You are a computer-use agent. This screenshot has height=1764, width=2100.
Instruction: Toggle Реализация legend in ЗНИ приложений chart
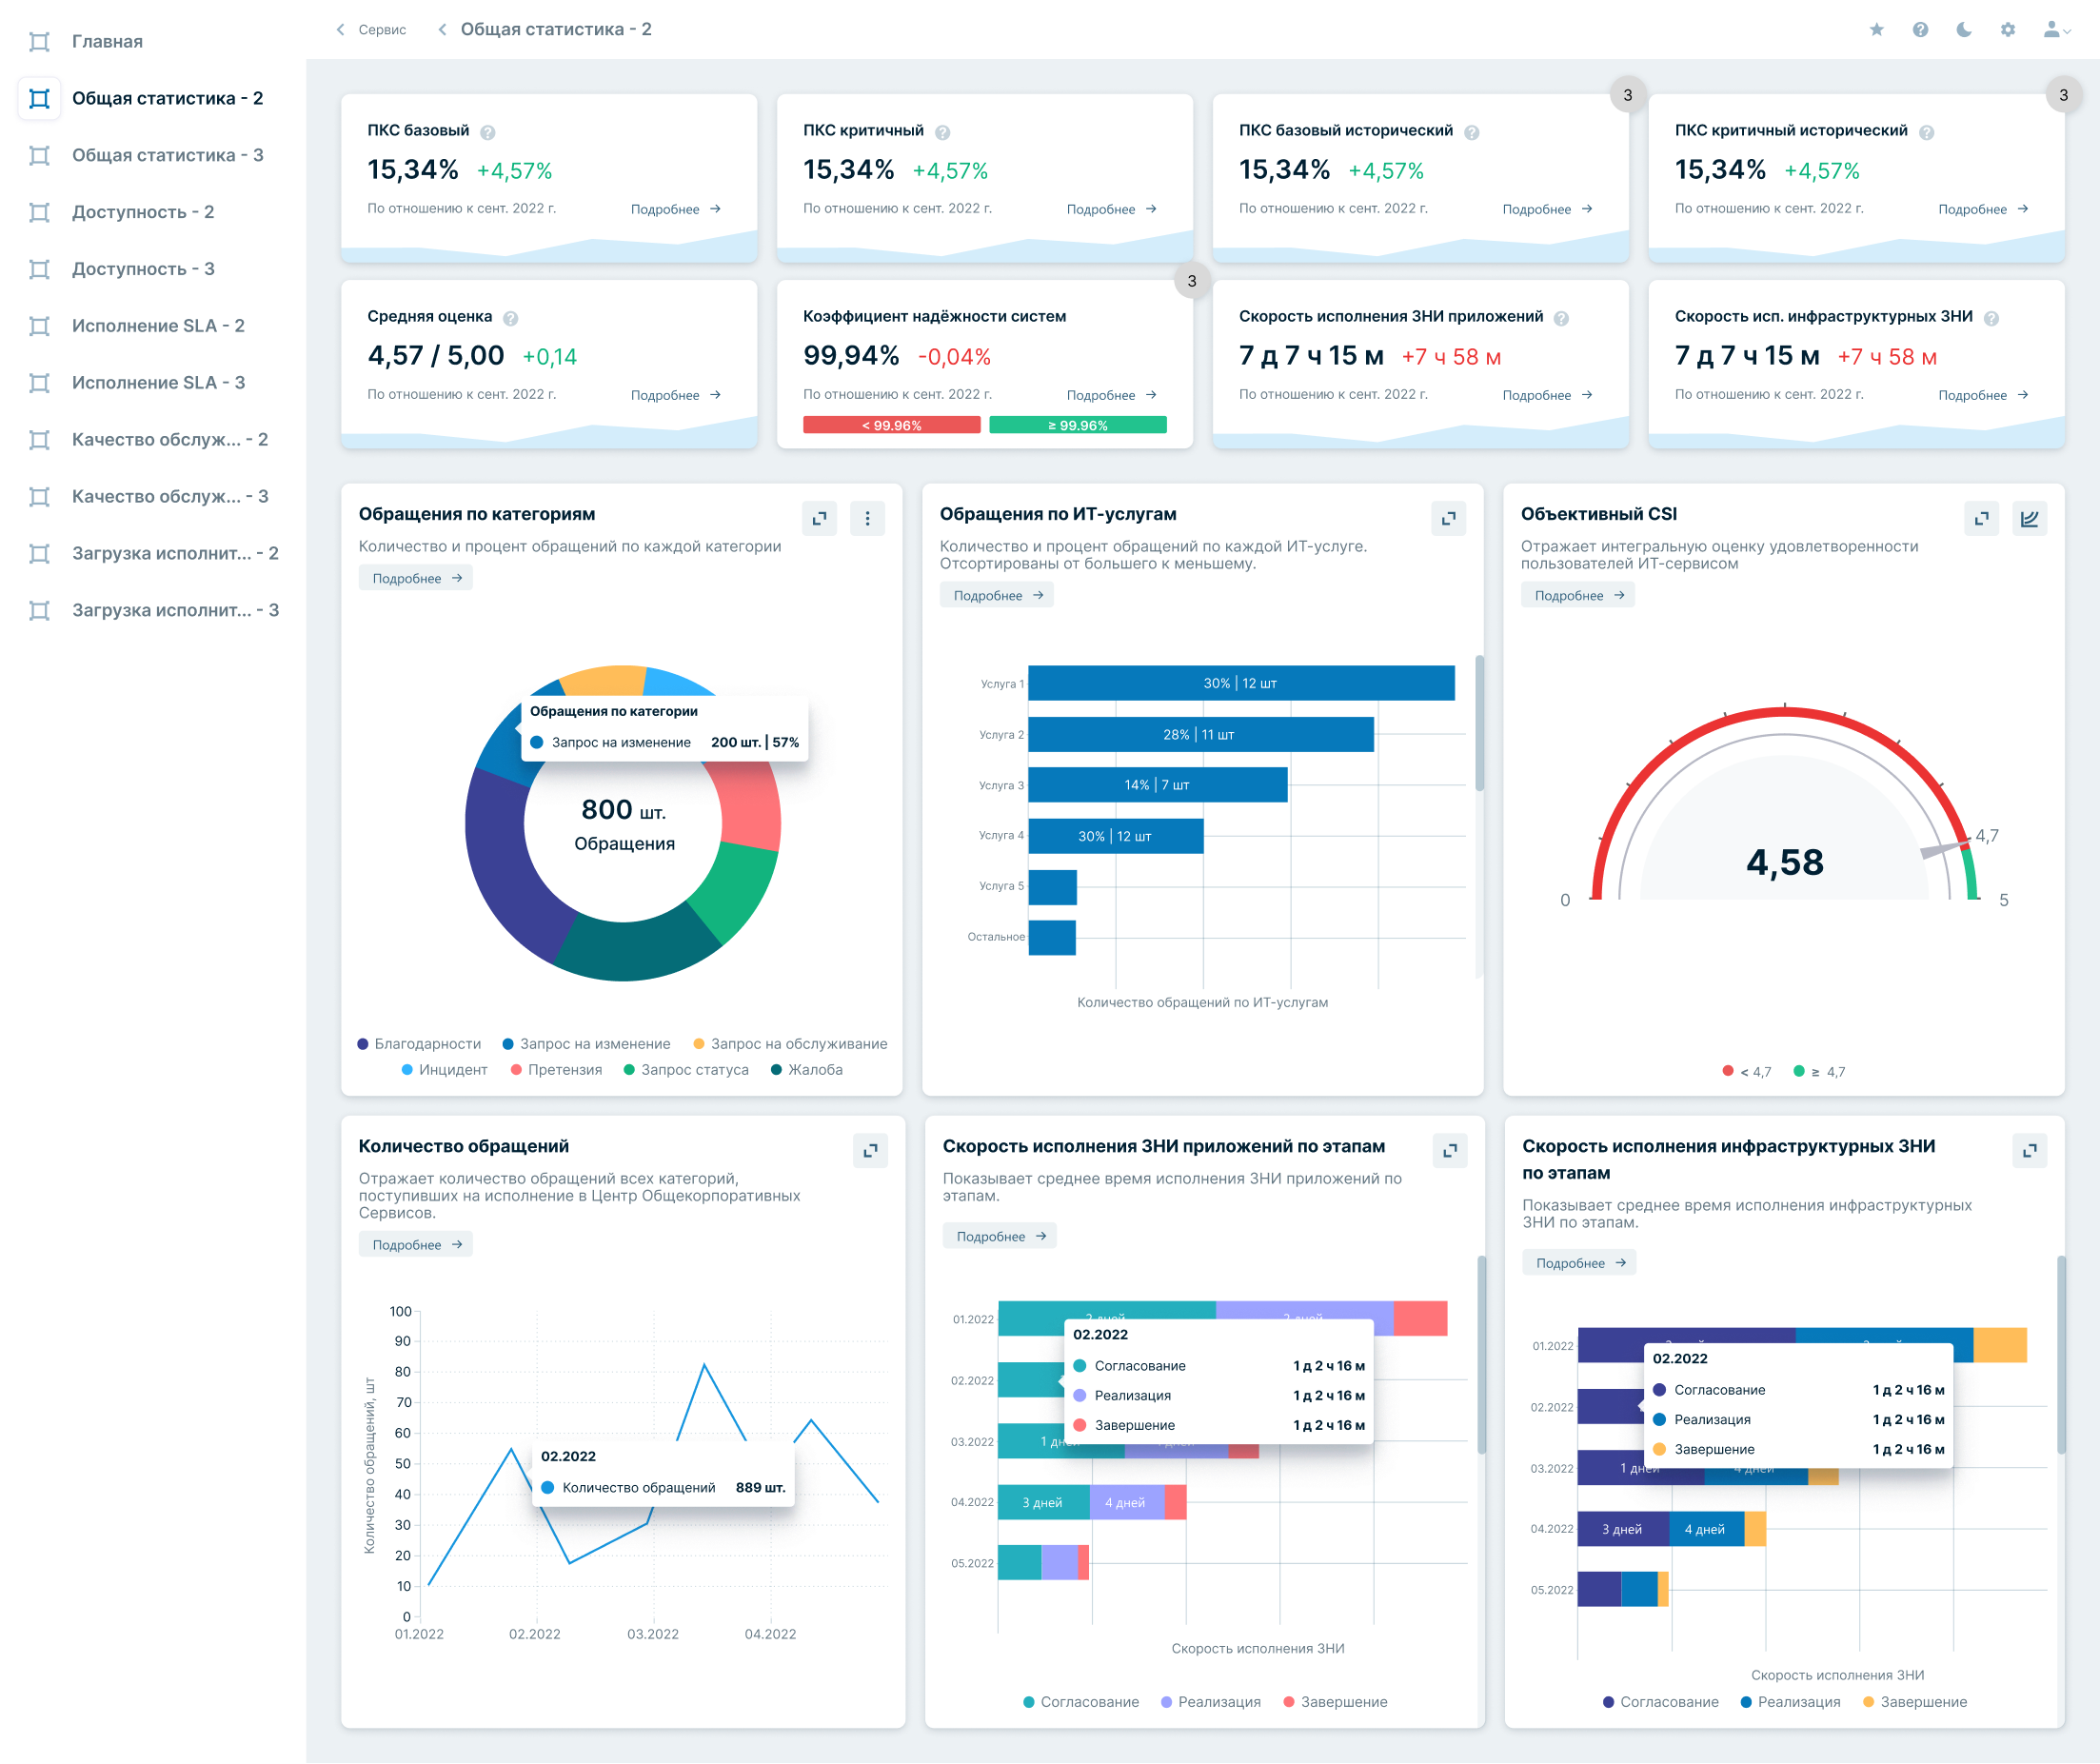(x=1211, y=1701)
